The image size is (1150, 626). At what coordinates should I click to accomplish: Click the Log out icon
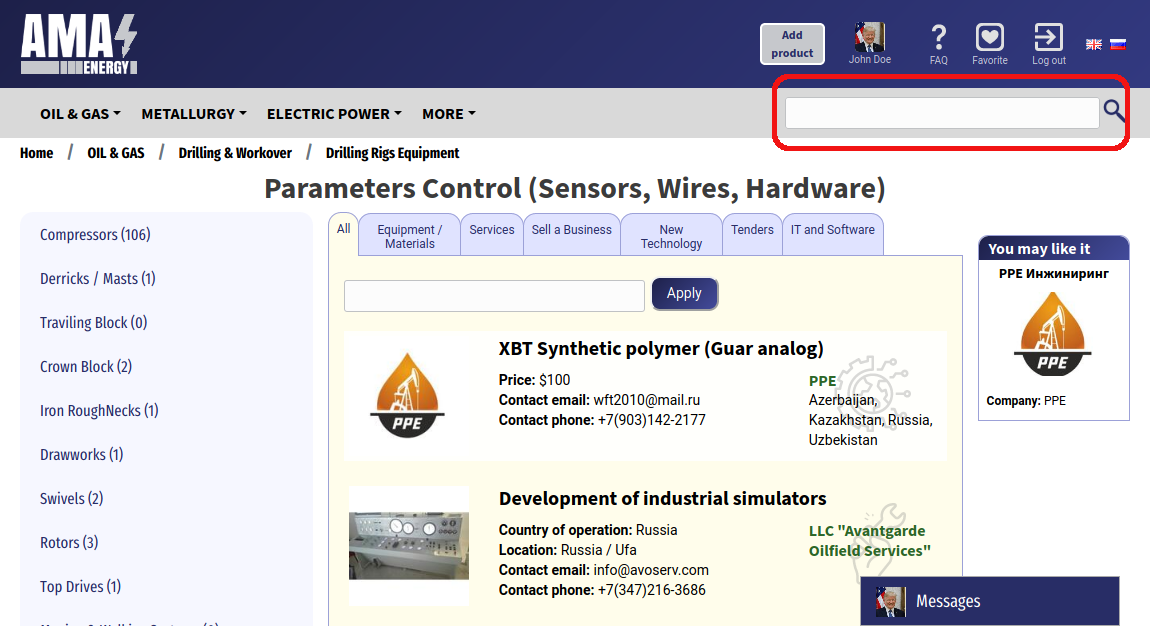coord(1048,38)
